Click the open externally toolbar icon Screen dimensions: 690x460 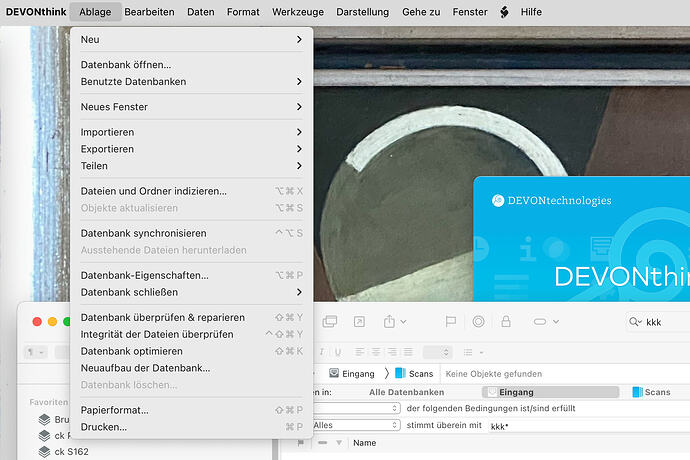[359, 322]
